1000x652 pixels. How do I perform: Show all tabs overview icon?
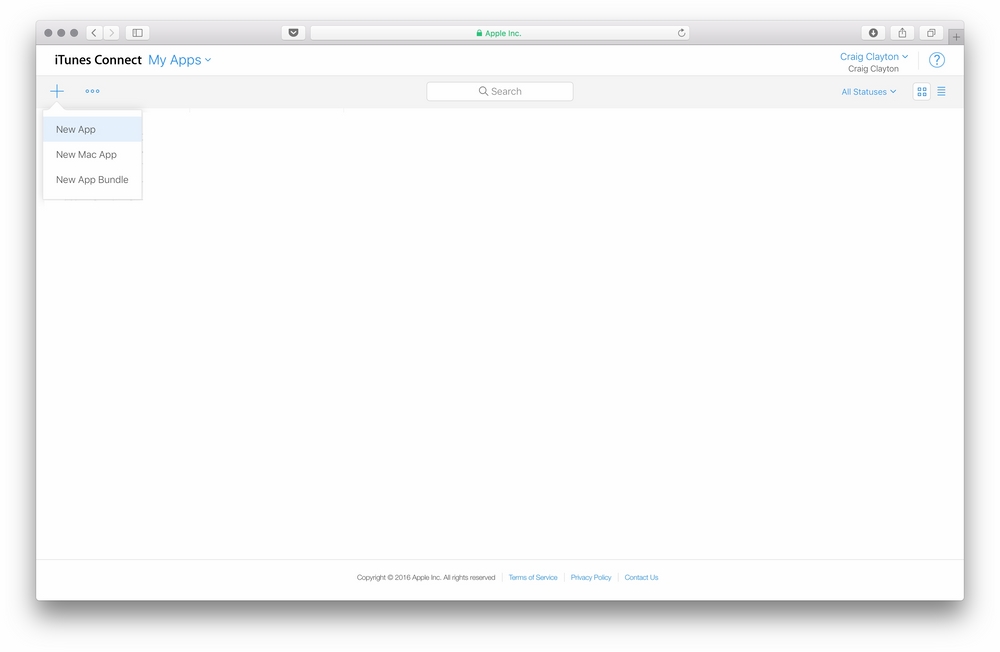(x=931, y=33)
